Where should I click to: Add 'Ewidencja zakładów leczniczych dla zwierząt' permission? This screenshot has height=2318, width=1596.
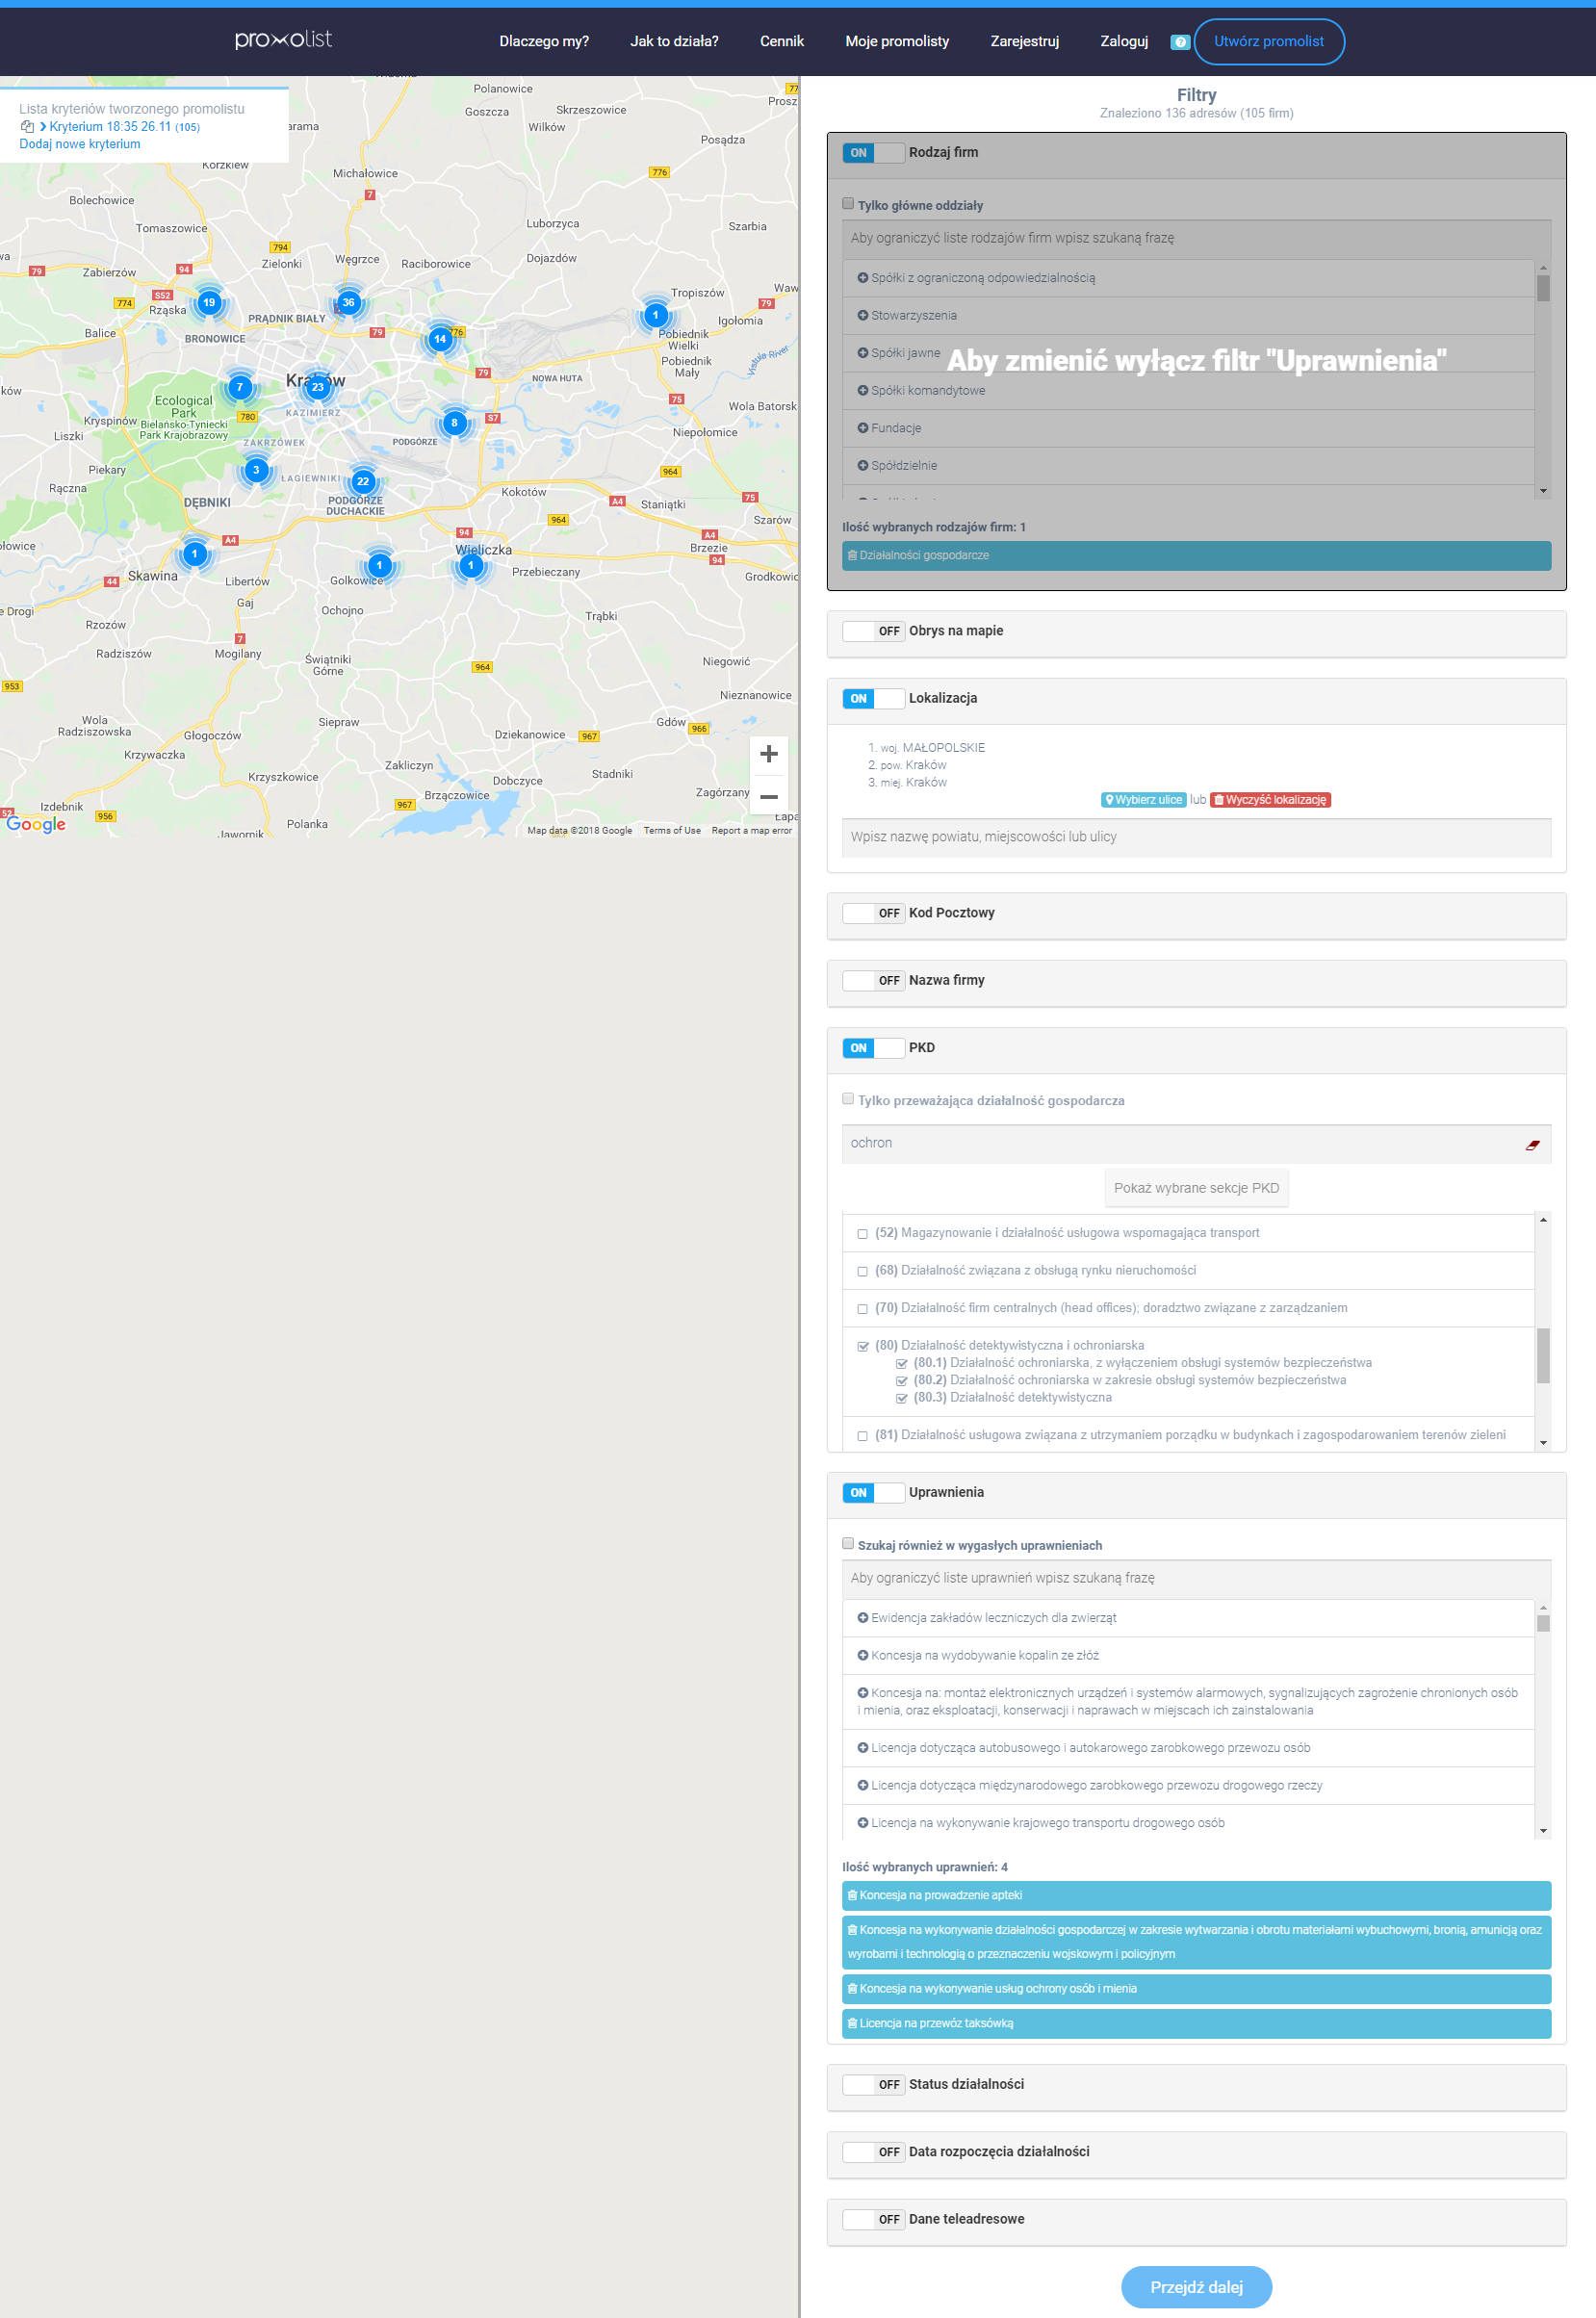[862, 1618]
